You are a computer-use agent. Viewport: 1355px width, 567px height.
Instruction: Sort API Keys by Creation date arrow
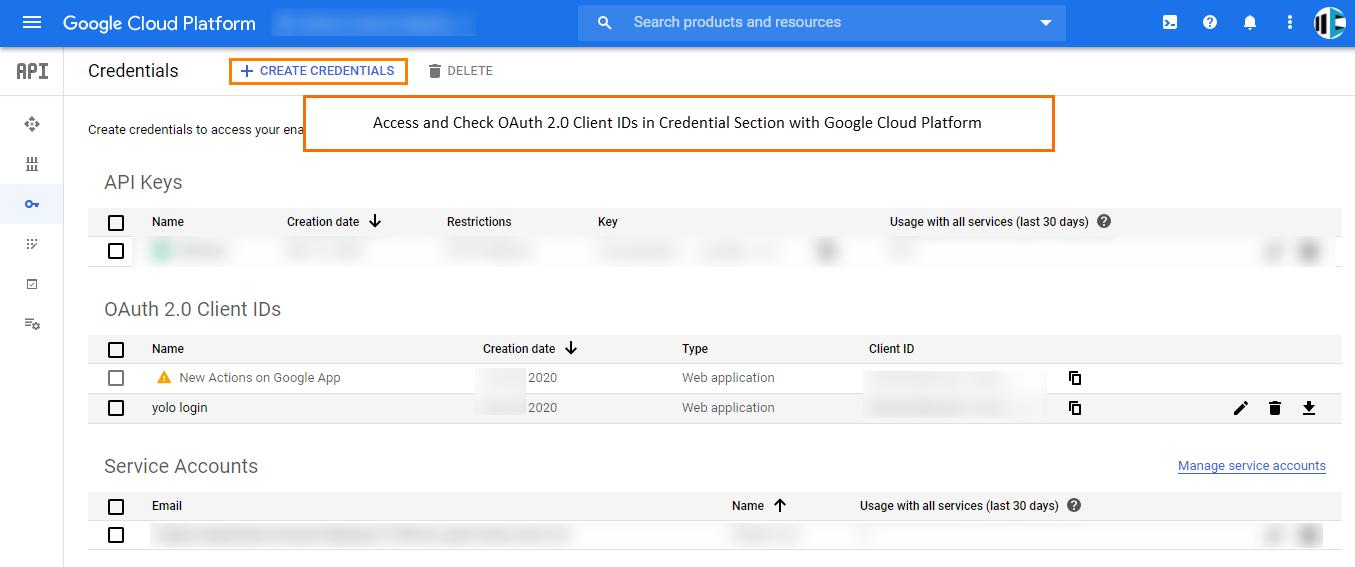[375, 221]
